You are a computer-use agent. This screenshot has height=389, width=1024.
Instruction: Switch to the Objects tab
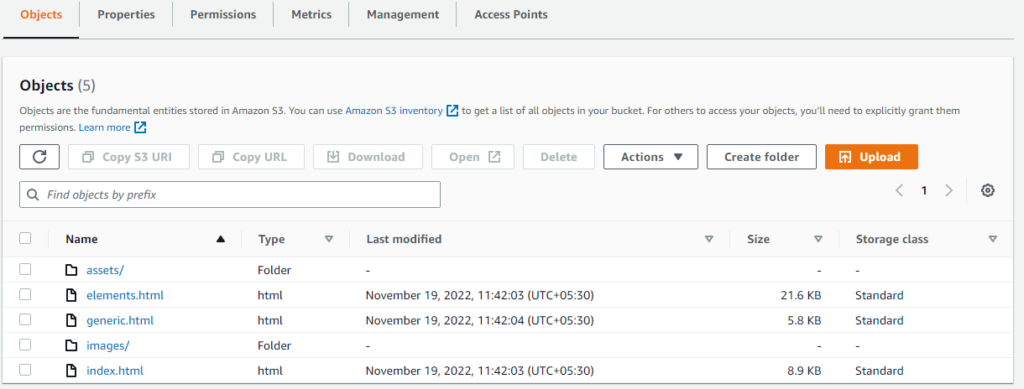41,14
